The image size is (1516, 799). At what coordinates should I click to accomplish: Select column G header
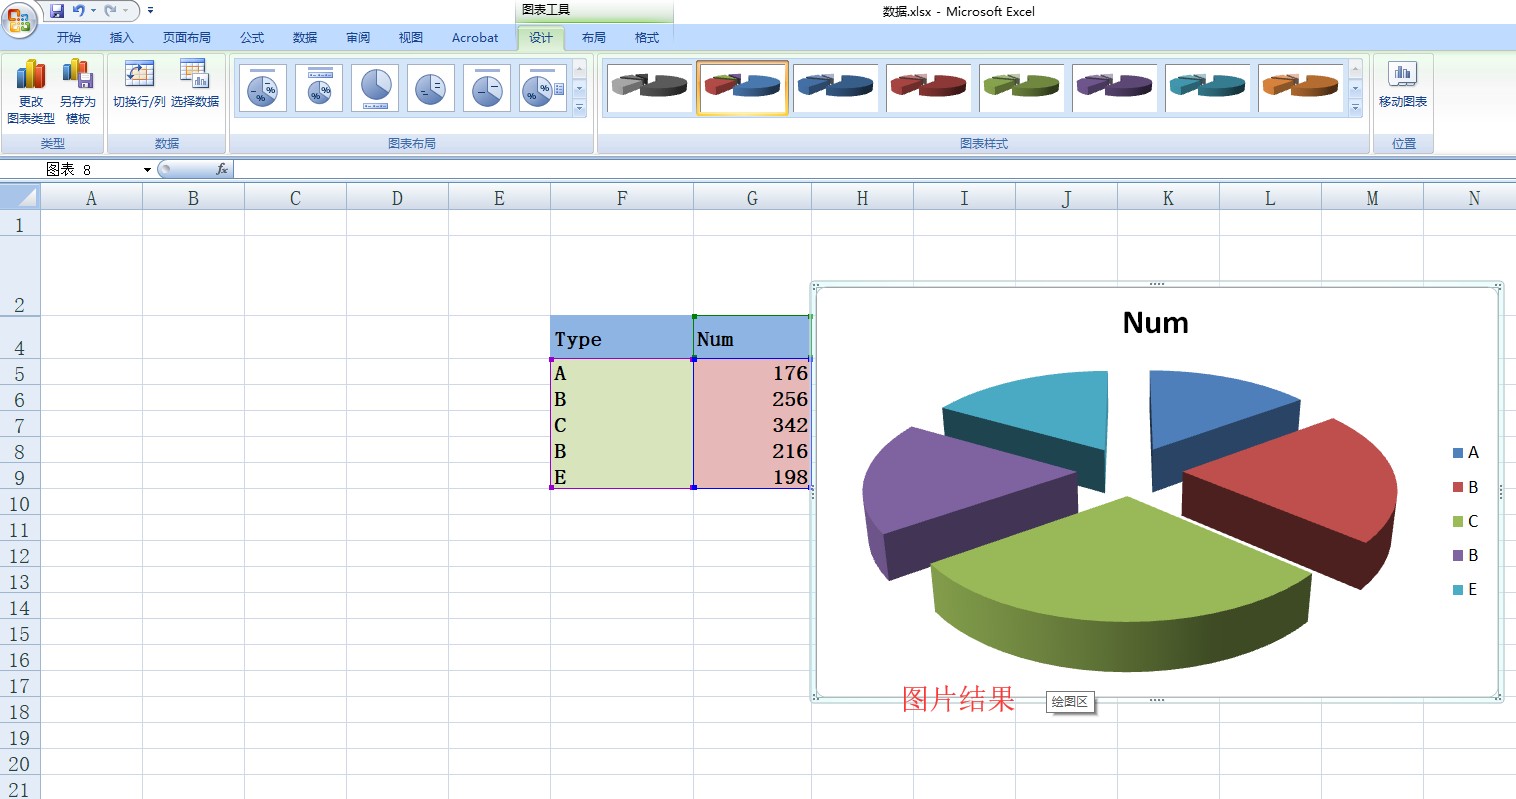click(x=752, y=198)
